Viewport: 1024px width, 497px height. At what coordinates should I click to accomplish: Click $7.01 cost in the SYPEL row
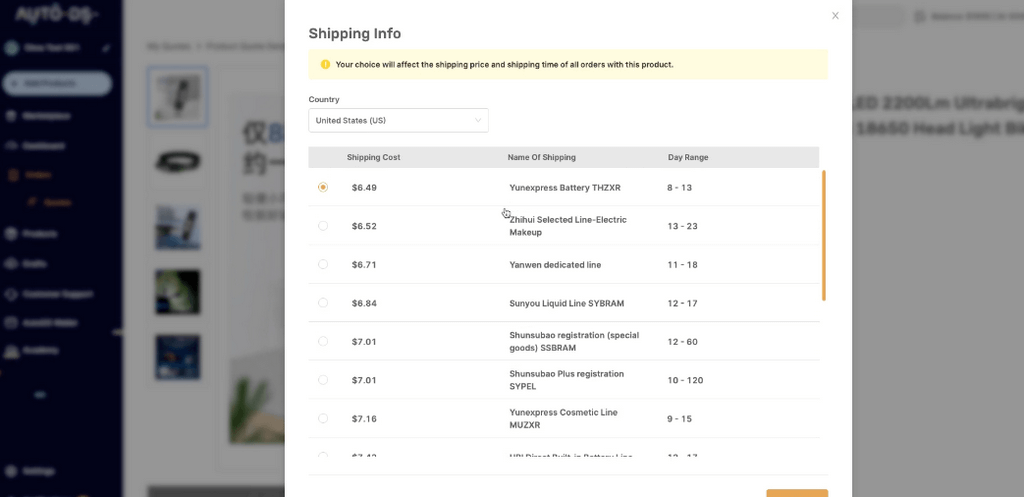364,380
